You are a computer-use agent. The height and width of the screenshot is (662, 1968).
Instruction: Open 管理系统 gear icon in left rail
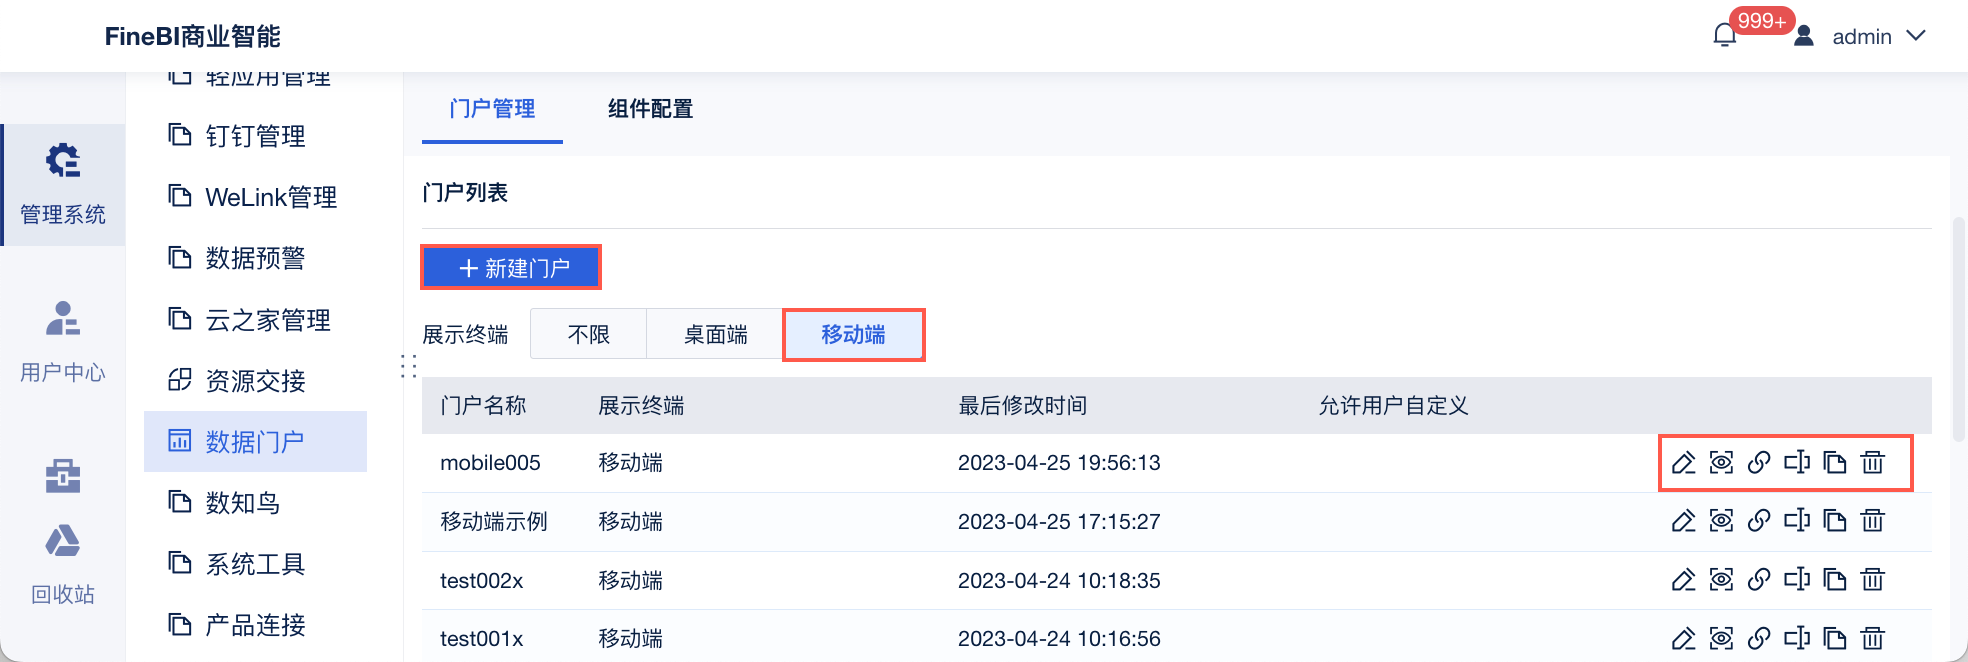pos(63,161)
